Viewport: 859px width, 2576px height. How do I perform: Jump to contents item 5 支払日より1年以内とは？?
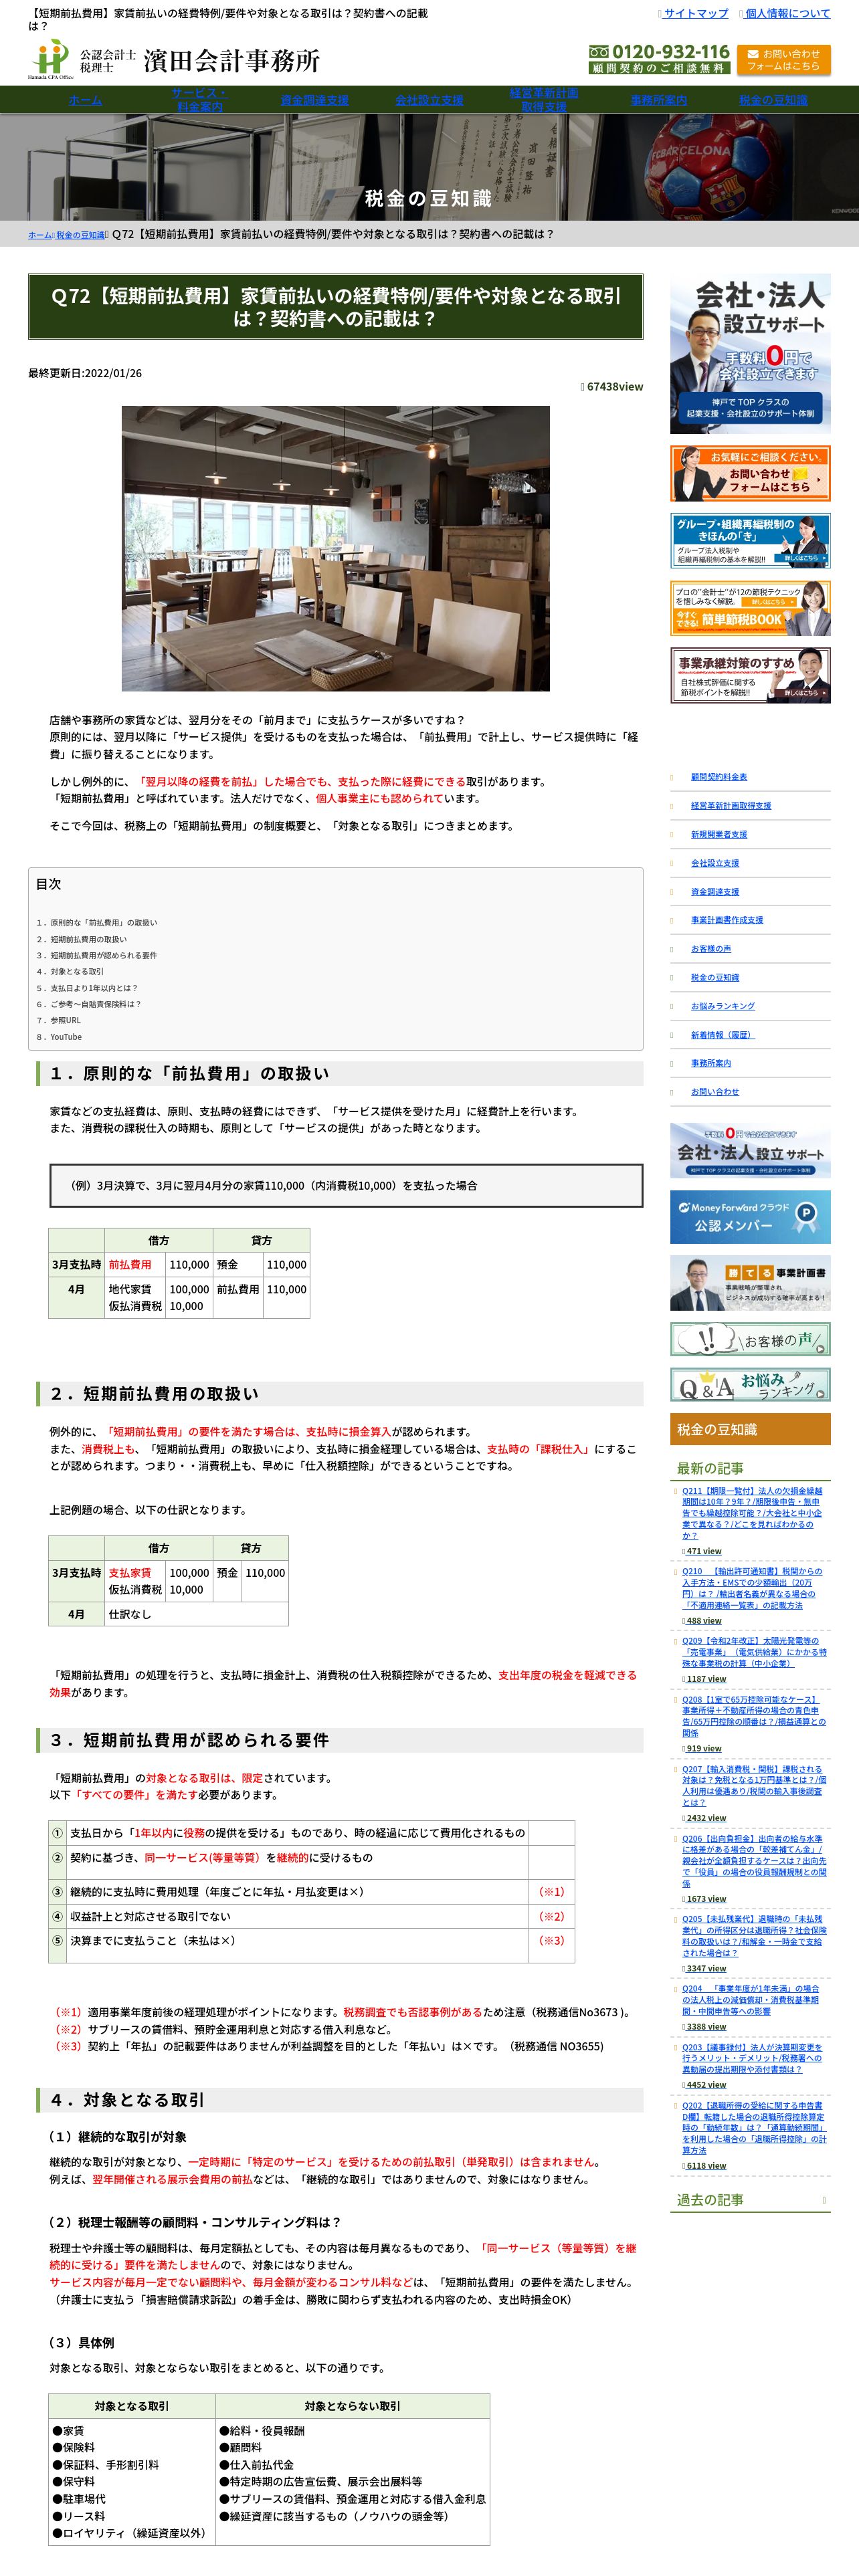coord(87,988)
